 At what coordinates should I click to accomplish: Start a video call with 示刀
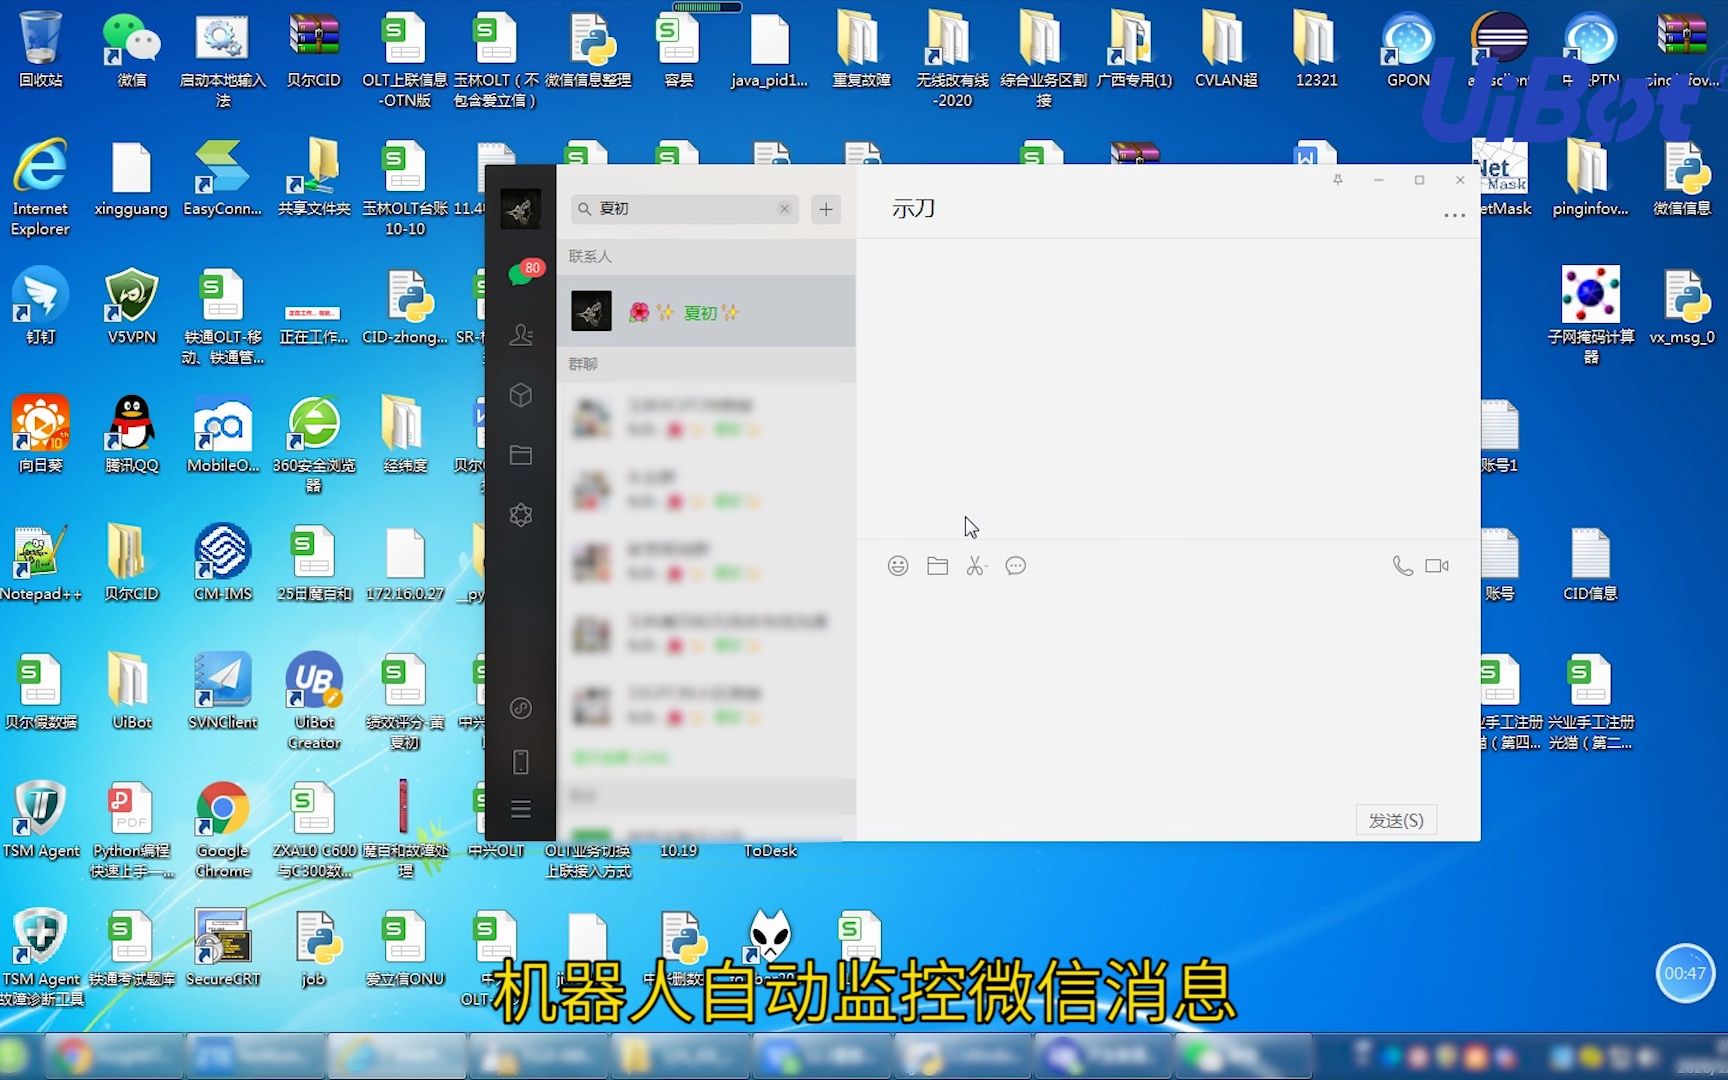(x=1437, y=565)
